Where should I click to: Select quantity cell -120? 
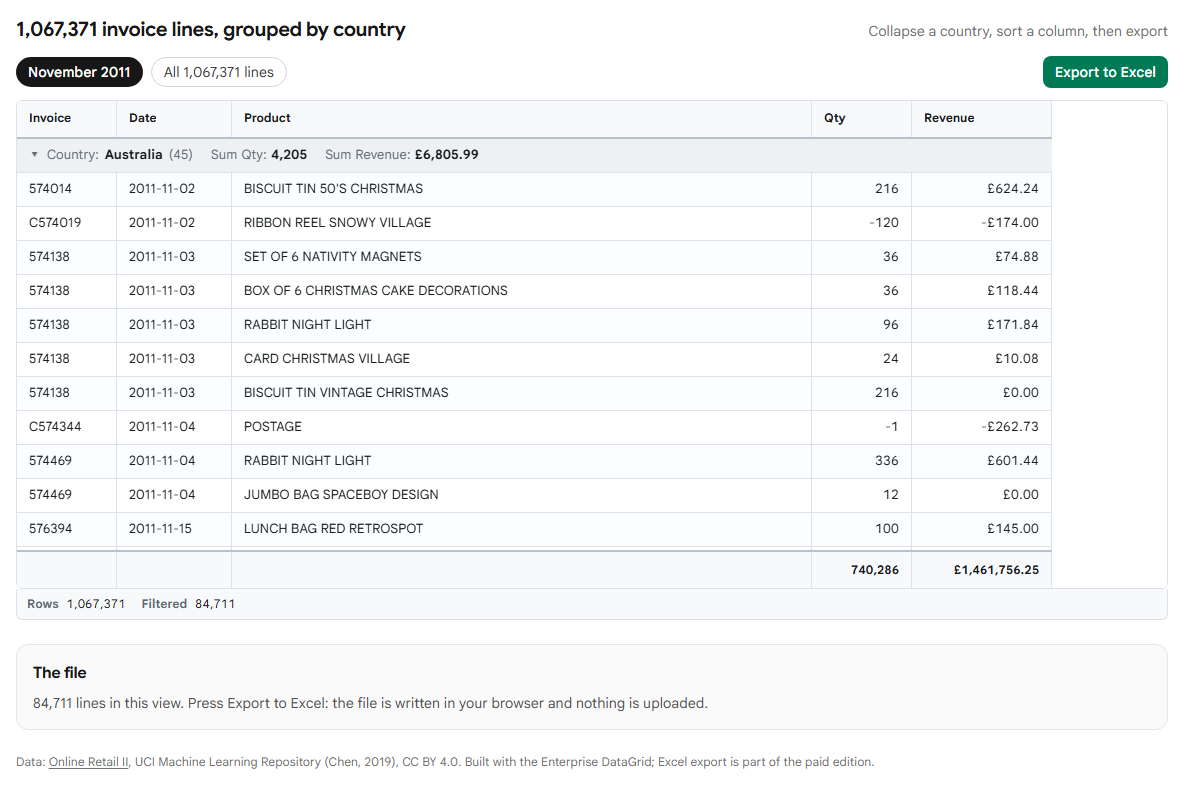coord(862,223)
